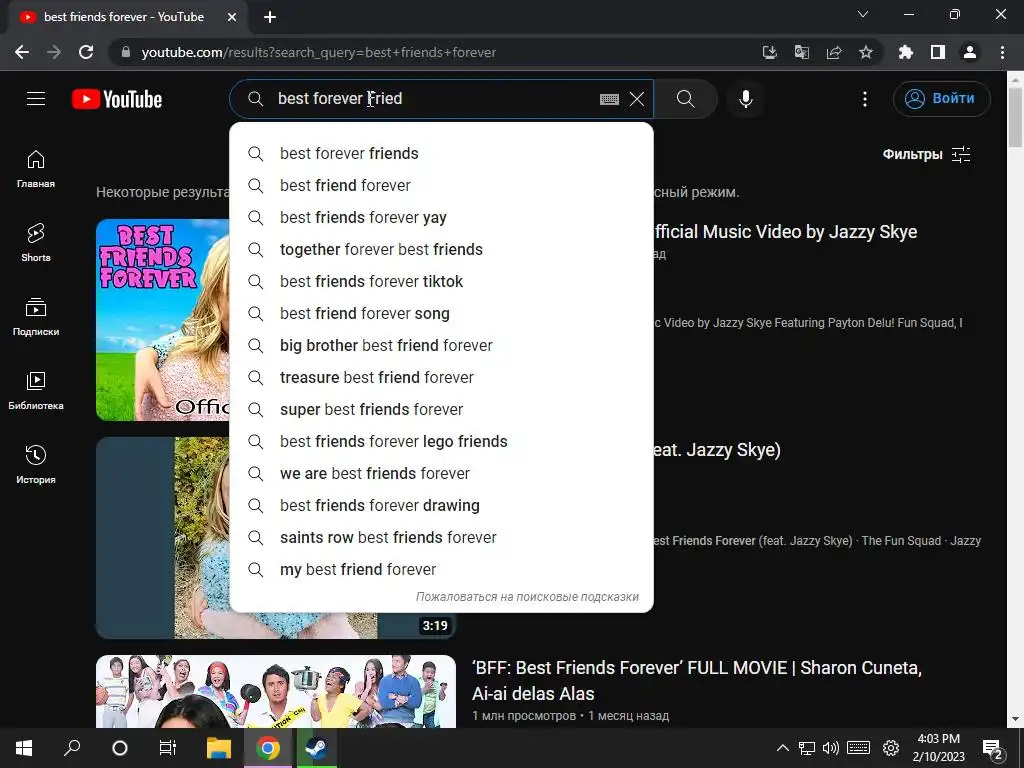Clear the search box with X icon

[x=637, y=99]
